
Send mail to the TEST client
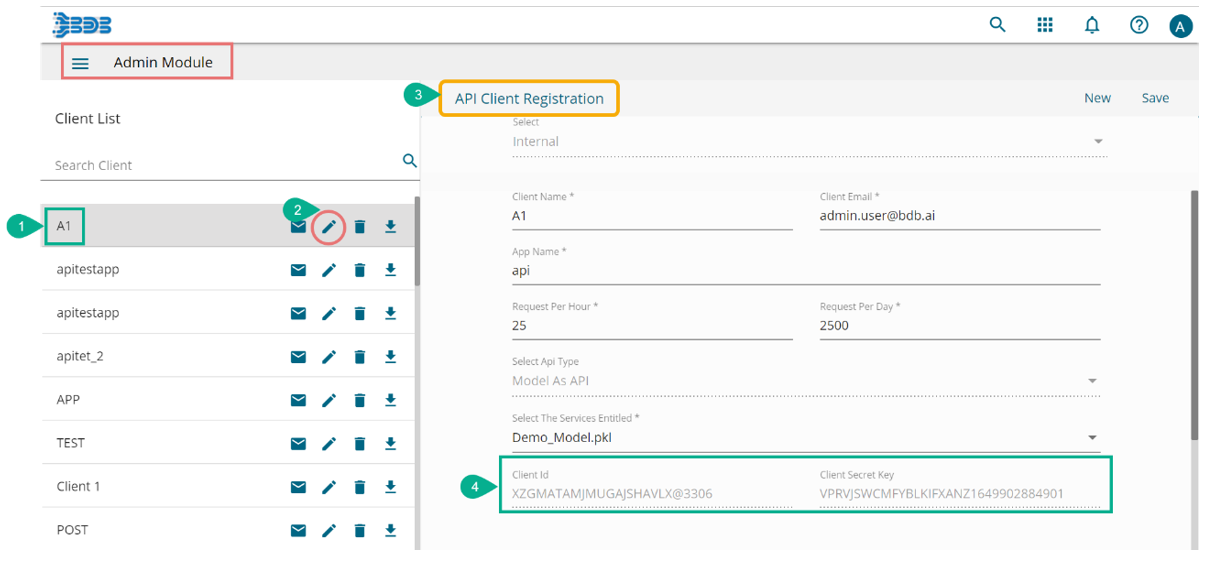[x=298, y=443]
